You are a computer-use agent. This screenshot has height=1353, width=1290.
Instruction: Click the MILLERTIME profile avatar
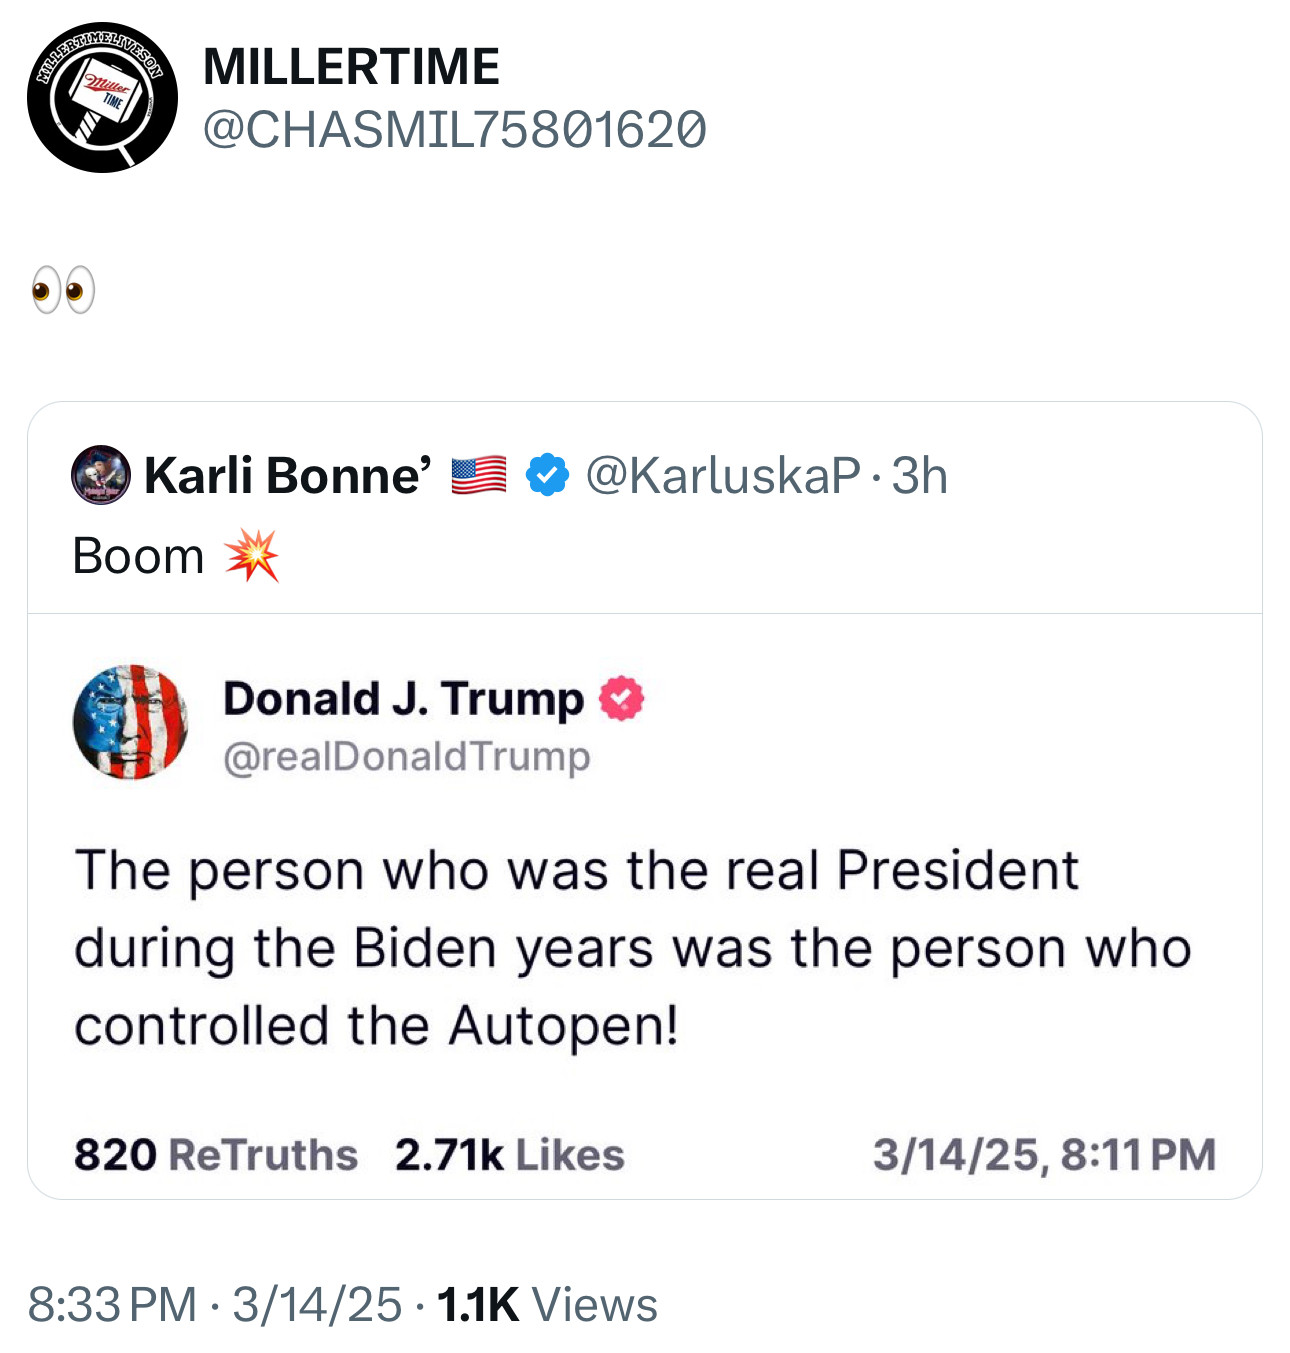point(102,98)
